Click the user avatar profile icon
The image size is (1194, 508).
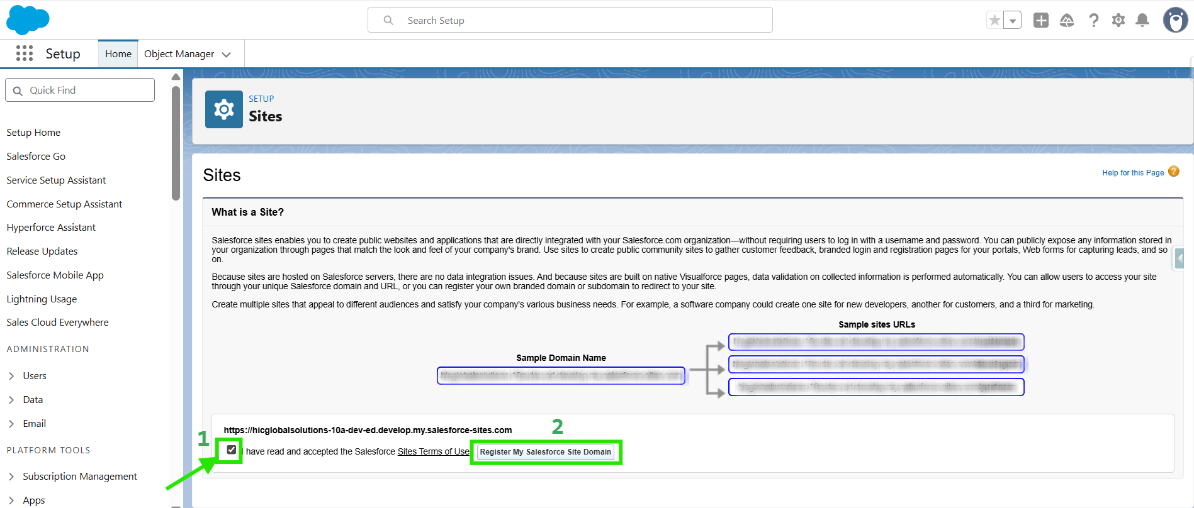coord(1176,21)
